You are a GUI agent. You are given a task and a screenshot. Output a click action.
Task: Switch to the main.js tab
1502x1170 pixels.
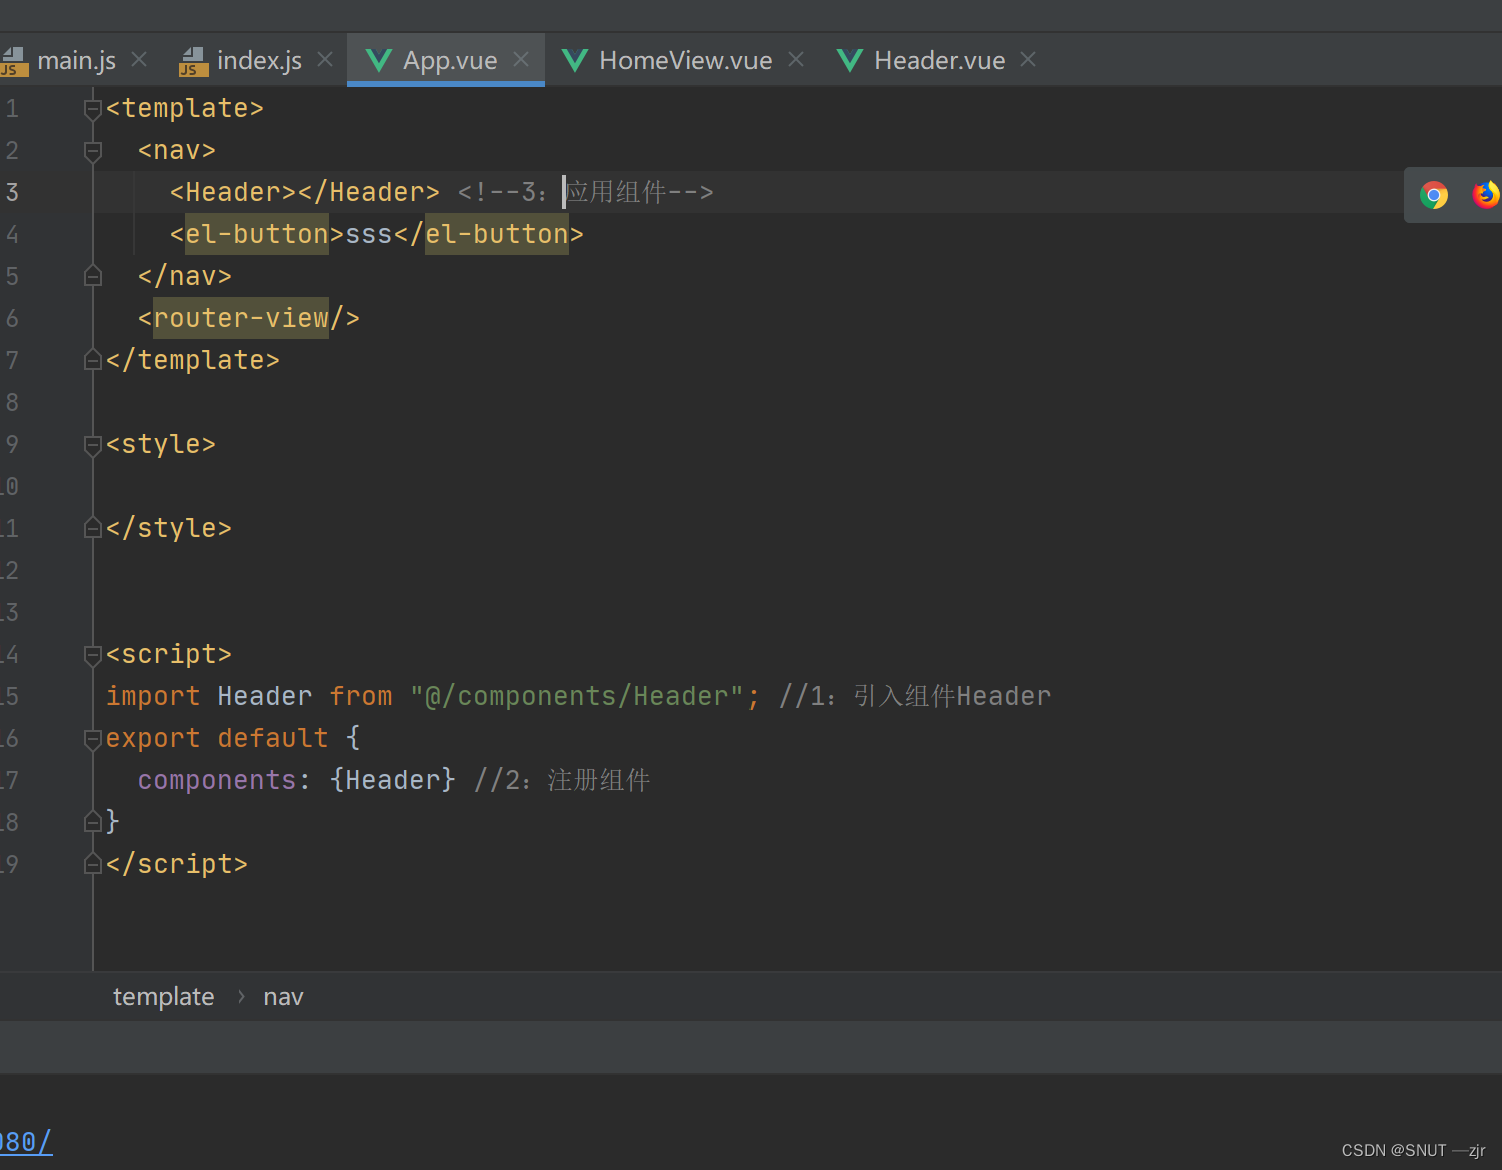[76, 60]
